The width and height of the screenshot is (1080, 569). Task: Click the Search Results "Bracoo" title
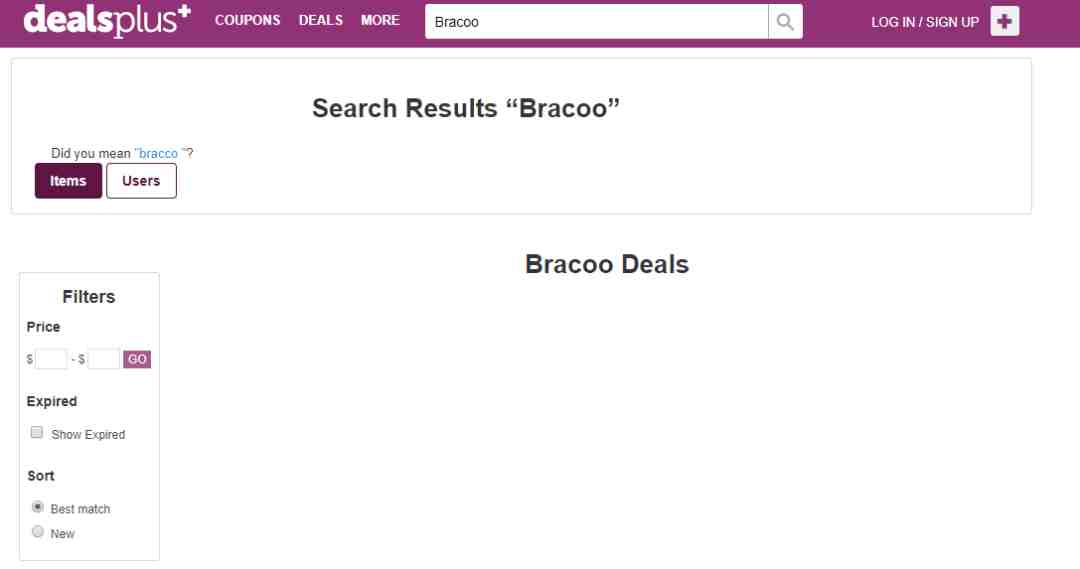point(466,108)
